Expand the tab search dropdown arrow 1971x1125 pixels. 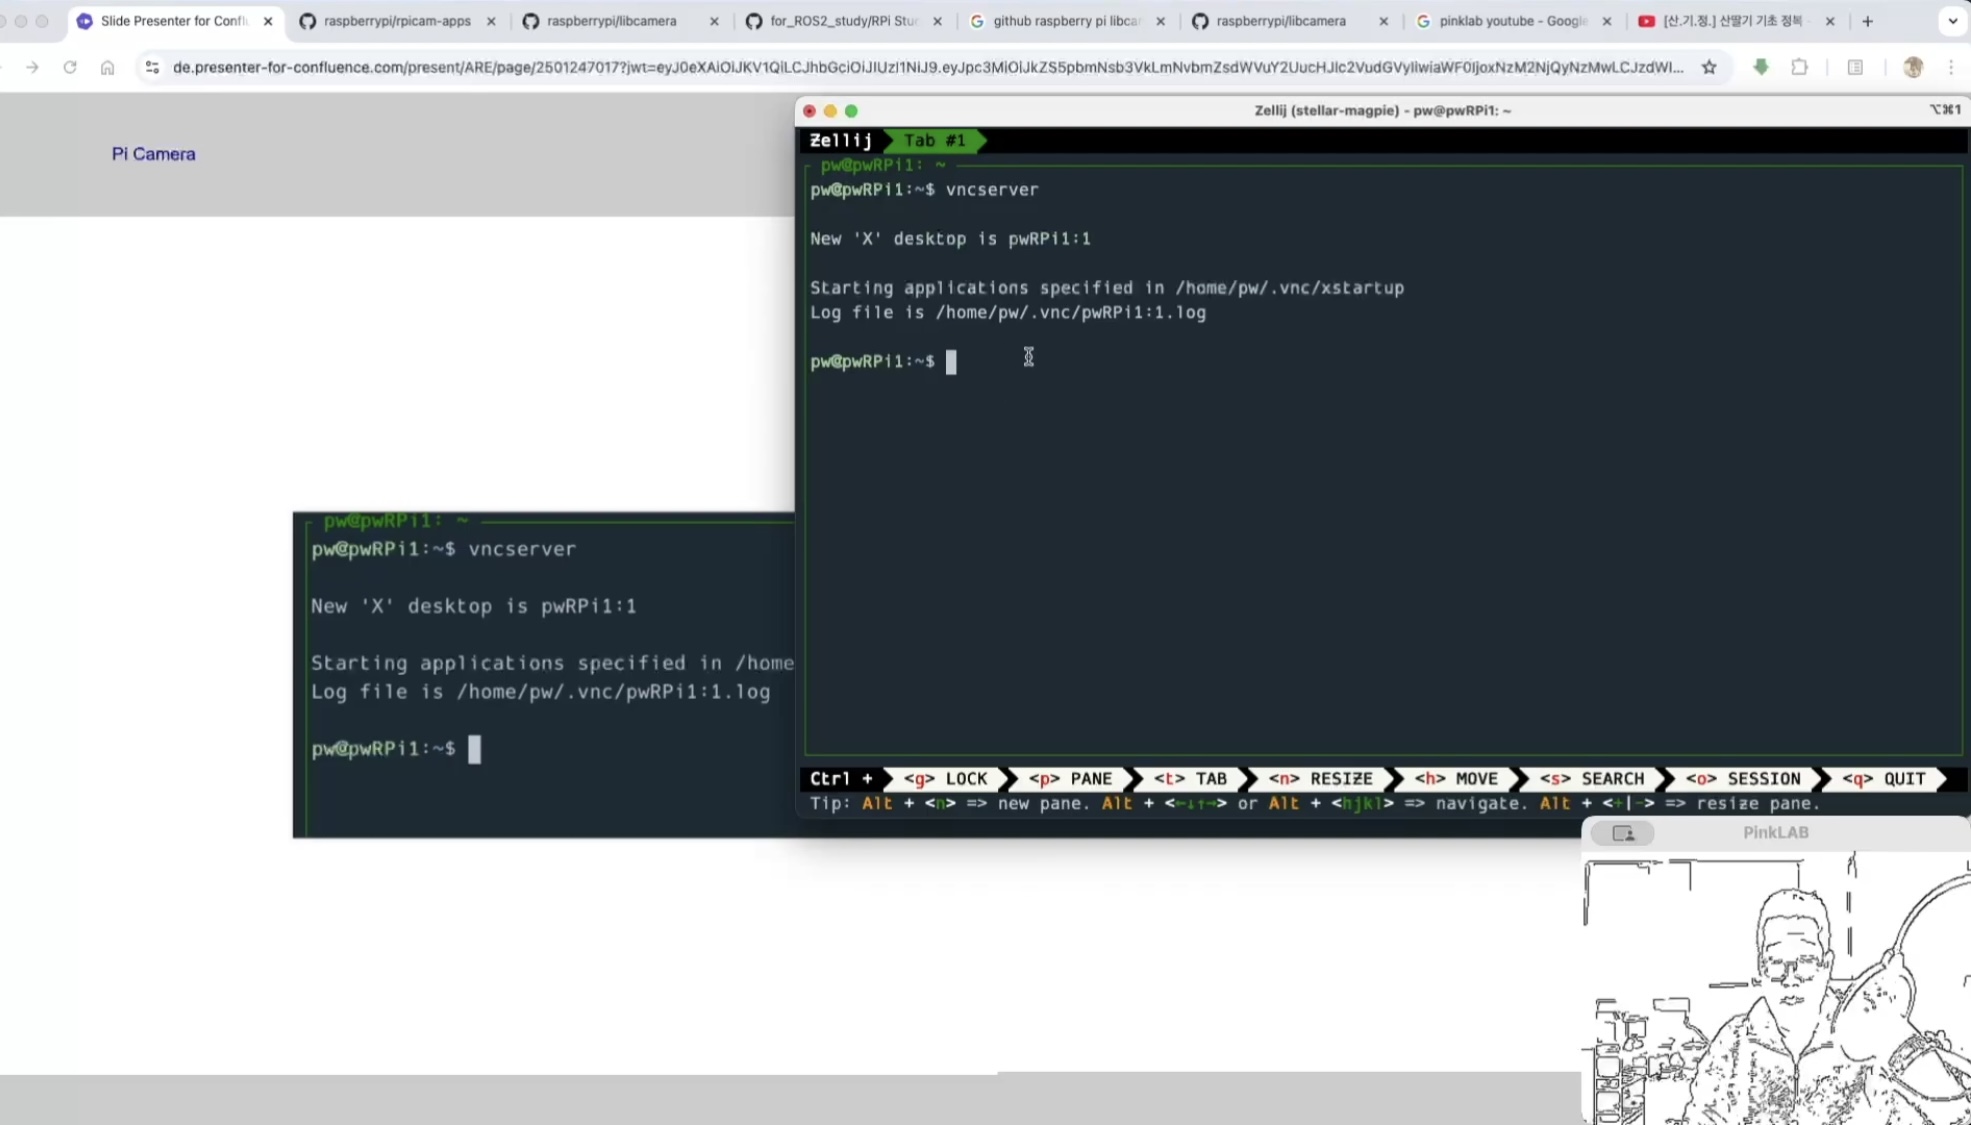click(x=1952, y=21)
